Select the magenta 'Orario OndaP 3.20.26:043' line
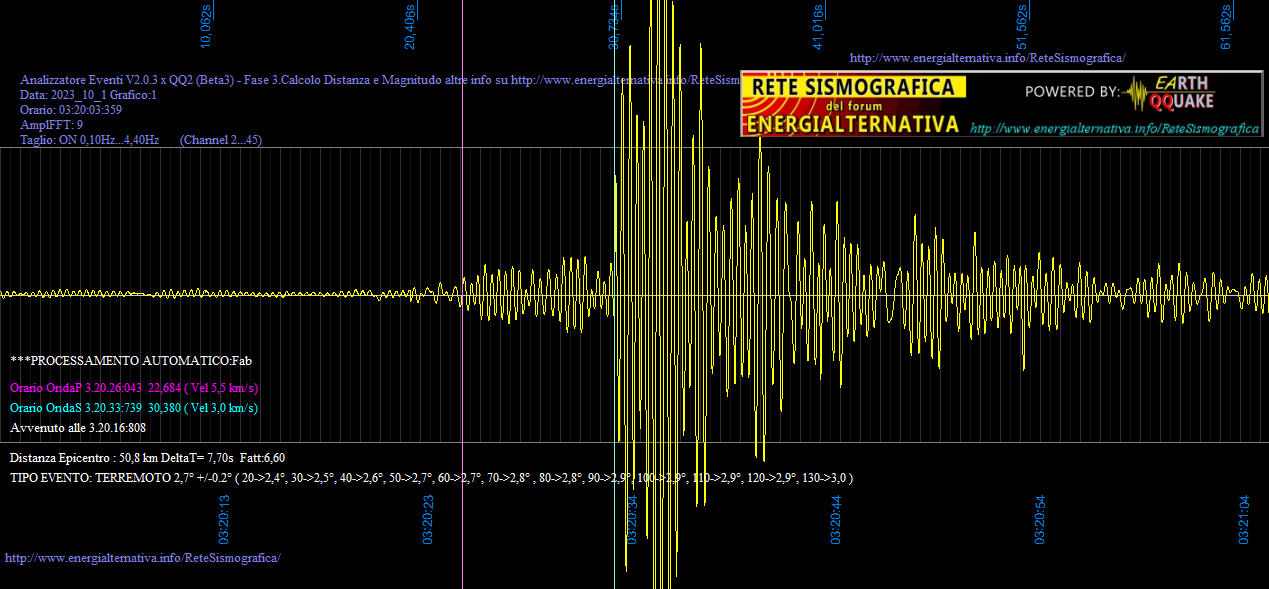The width and height of the screenshot is (1269, 589). [135, 388]
